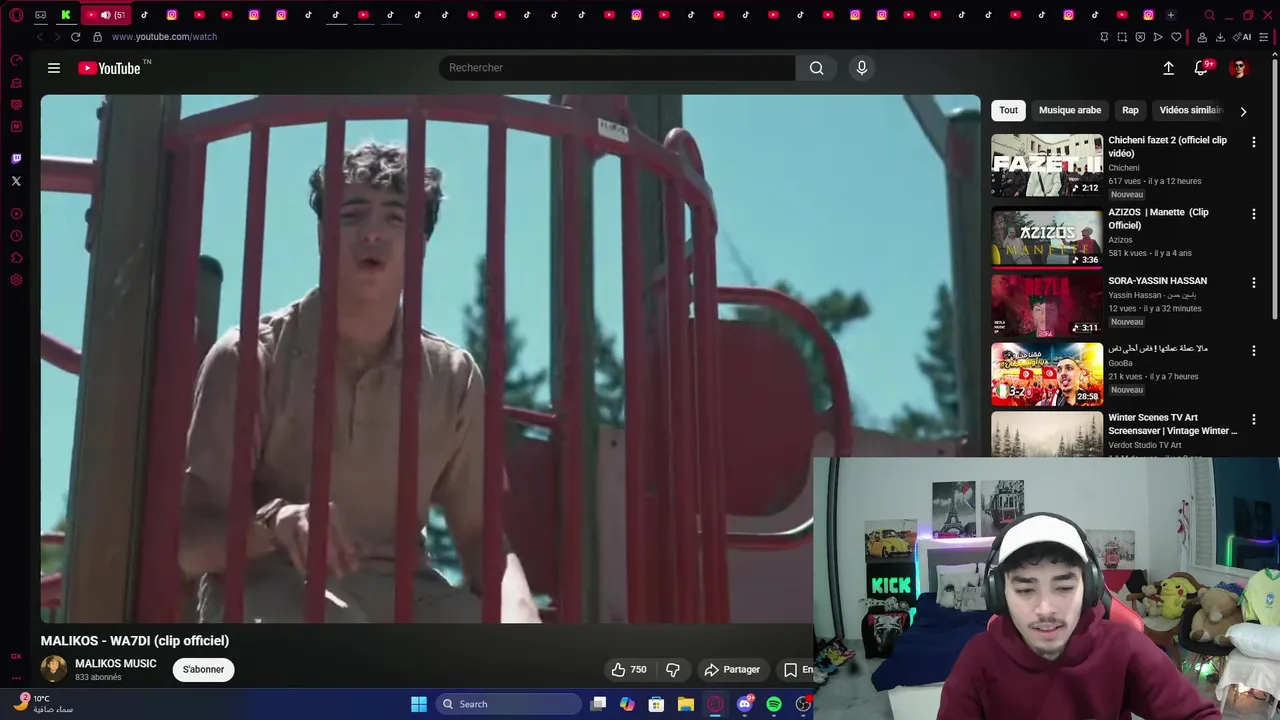The height and width of the screenshot is (720, 1280).
Task: Open Opera tab search magnifier
Action: pos(1209,15)
